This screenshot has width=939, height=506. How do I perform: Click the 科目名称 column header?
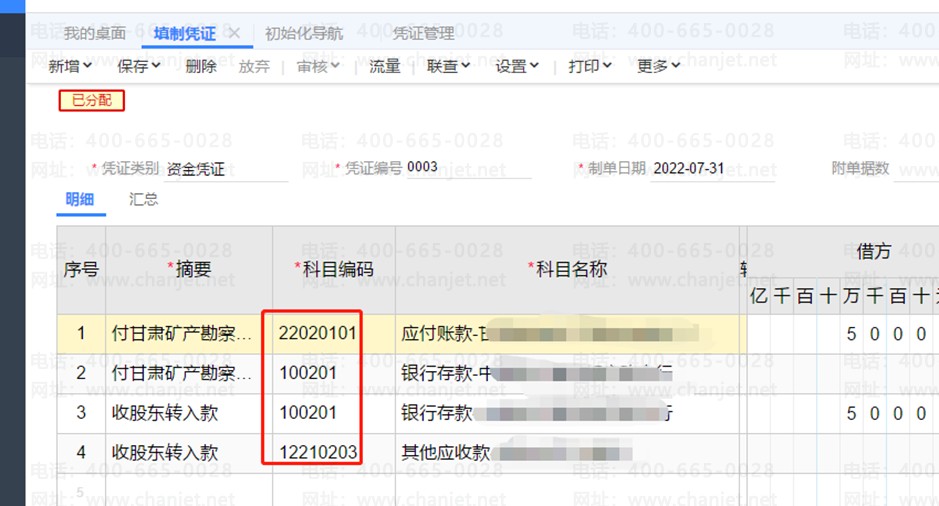pos(568,270)
